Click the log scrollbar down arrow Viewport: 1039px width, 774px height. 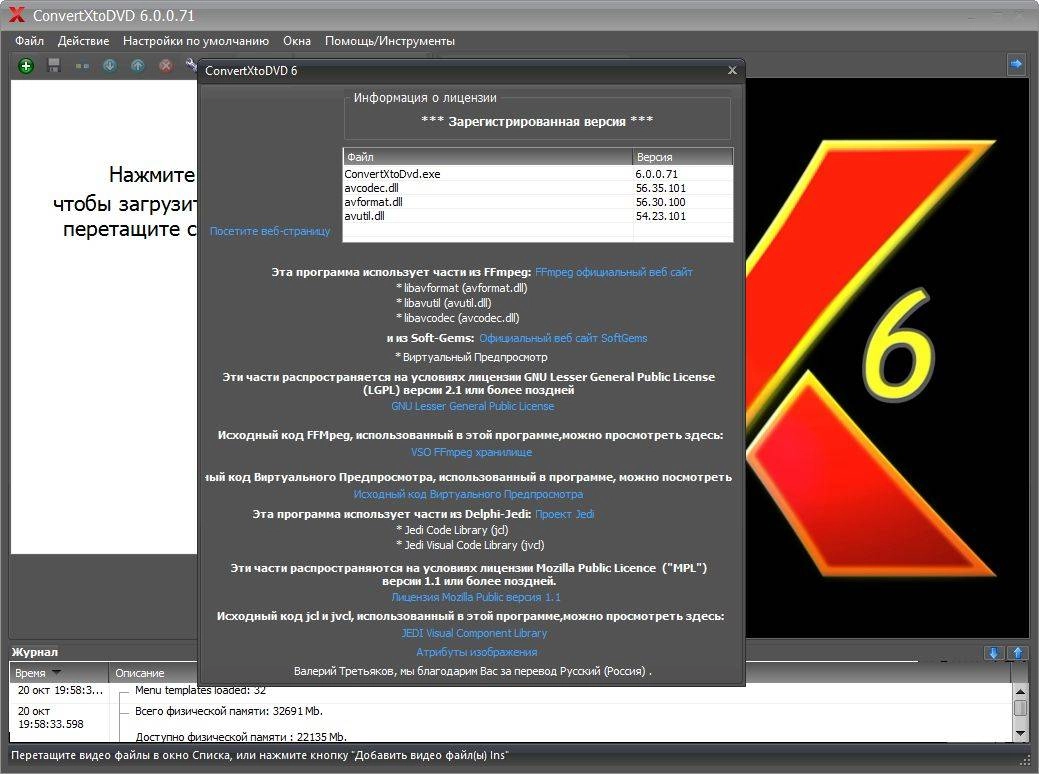point(1020,733)
